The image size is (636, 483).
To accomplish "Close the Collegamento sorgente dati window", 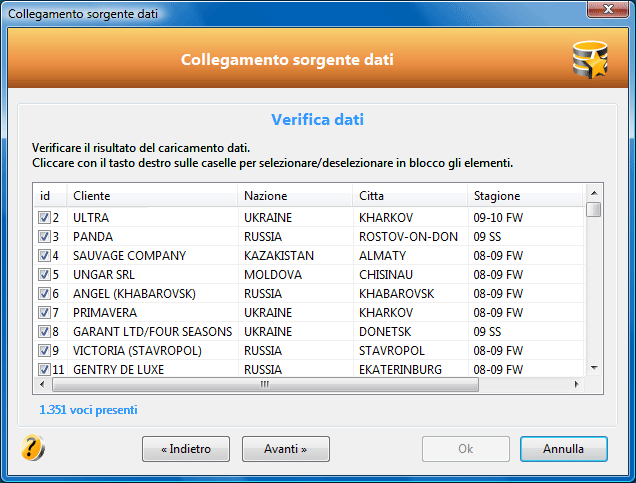I will click(608, 9).
